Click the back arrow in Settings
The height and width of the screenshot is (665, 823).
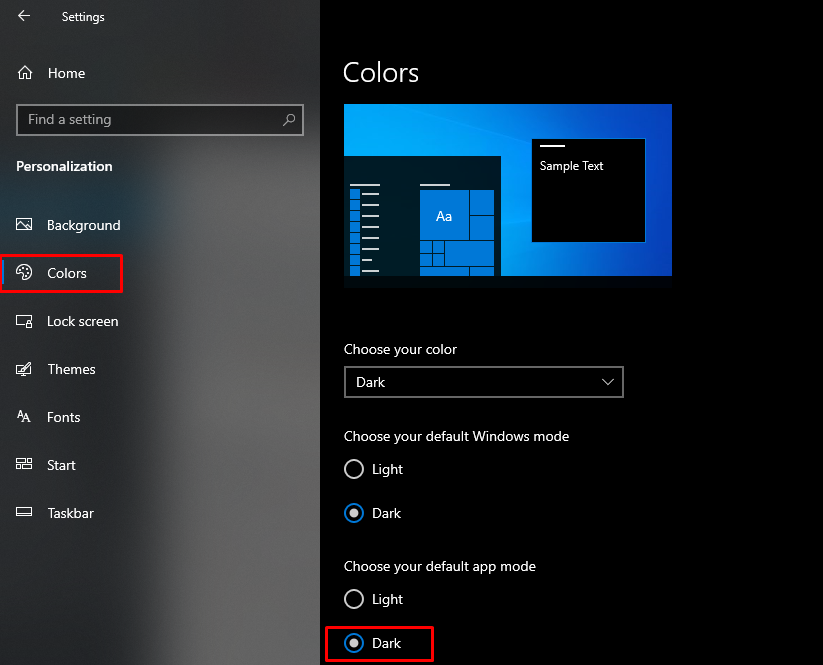(24, 16)
